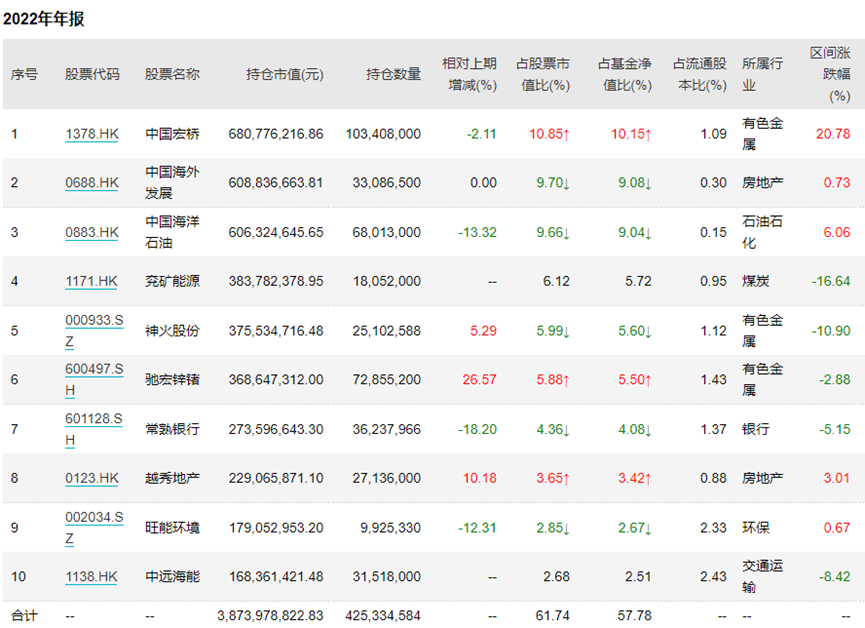The height and width of the screenshot is (628, 865).
Task: Click holding quantity 9,925,330
Action: 391,528
